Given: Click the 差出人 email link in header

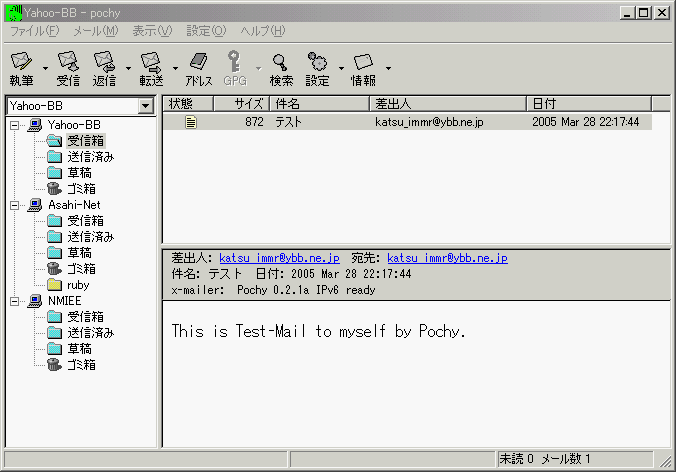Looking at the screenshot, I should click(x=279, y=258).
